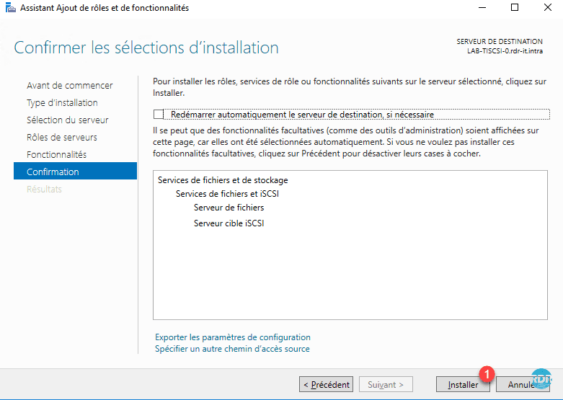Screen dimensions: 563x400
Task: Click the Annuler button
Action: pyautogui.click(x=522, y=385)
